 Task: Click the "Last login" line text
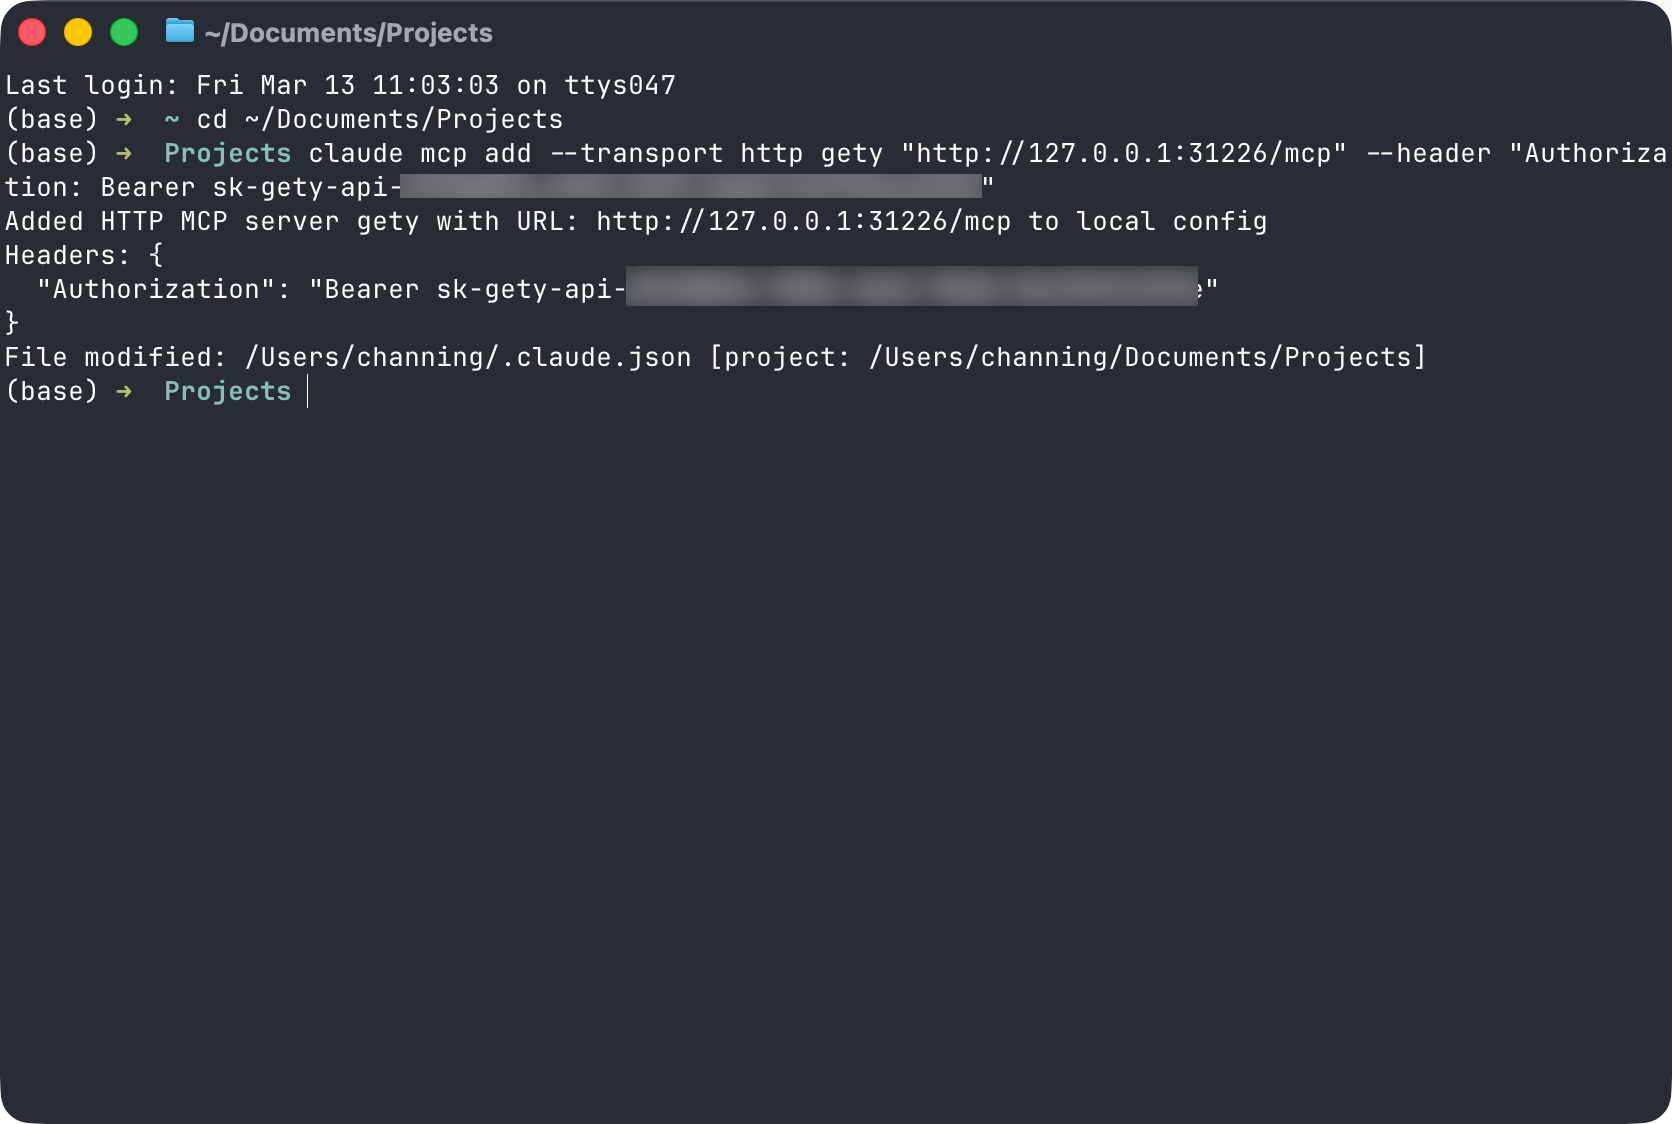340,85
